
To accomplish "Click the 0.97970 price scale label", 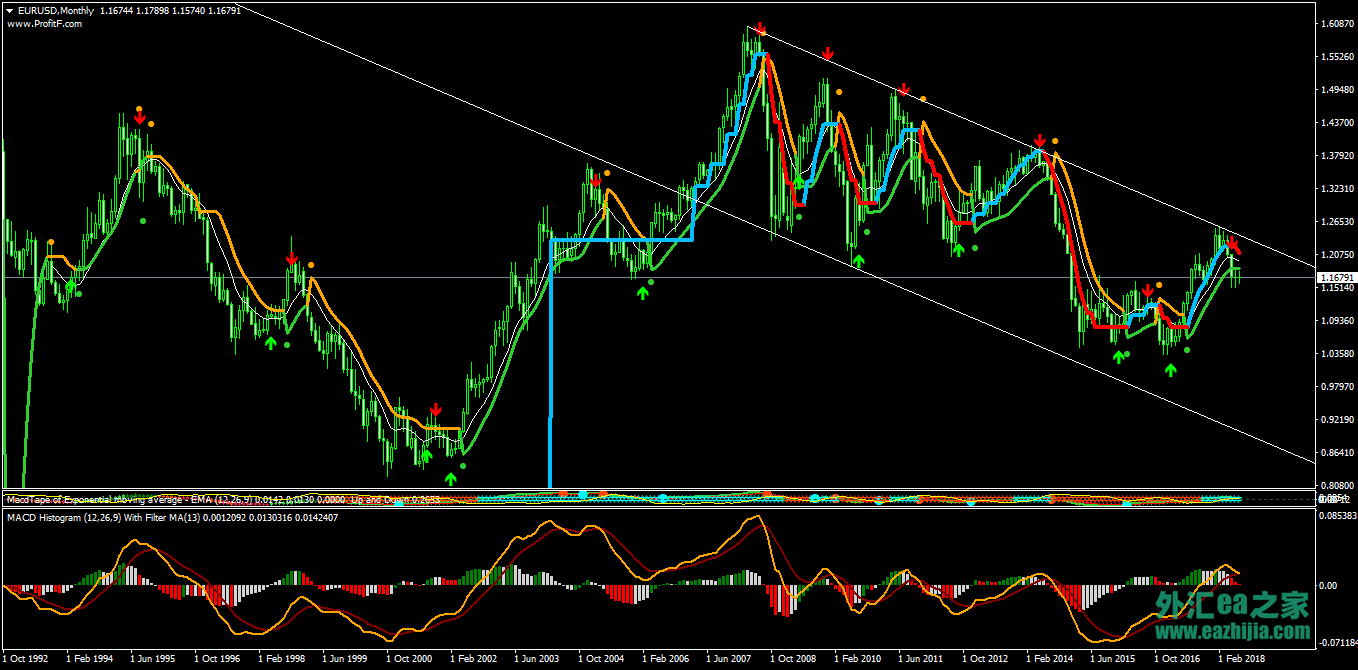I will pyautogui.click(x=1336, y=387).
